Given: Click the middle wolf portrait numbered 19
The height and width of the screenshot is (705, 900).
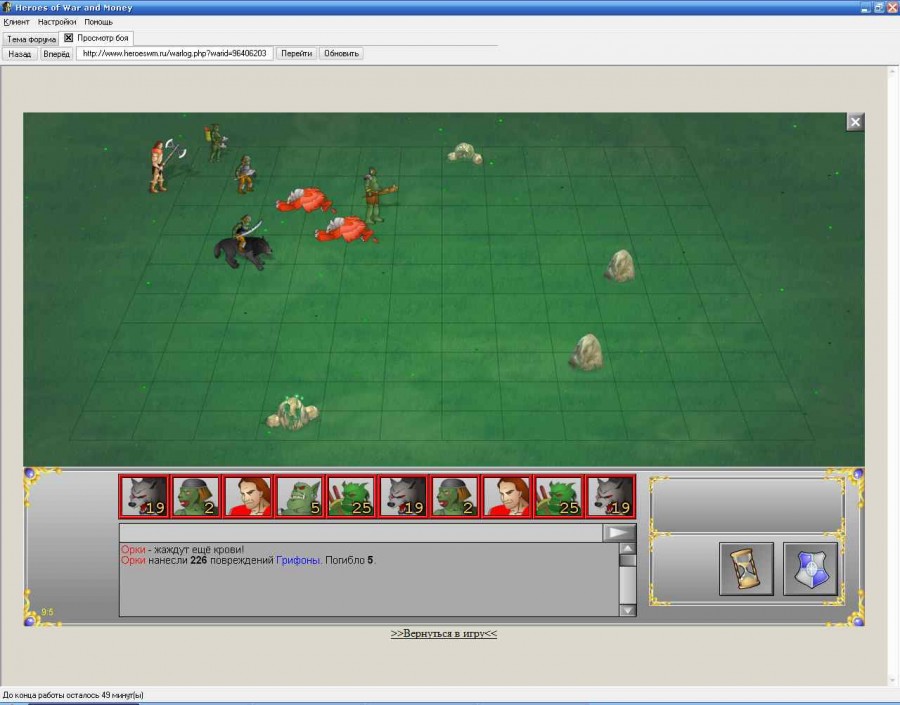Looking at the screenshot, I should pyautogui.click(x=403, y=496).
